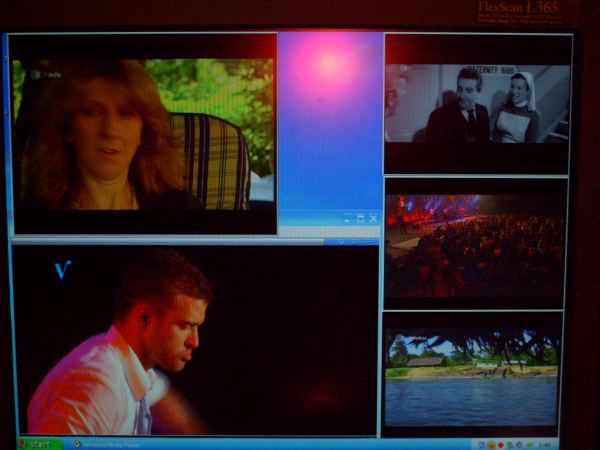
Task: Close the blue window behind the videos
Action: coord(373,219)
